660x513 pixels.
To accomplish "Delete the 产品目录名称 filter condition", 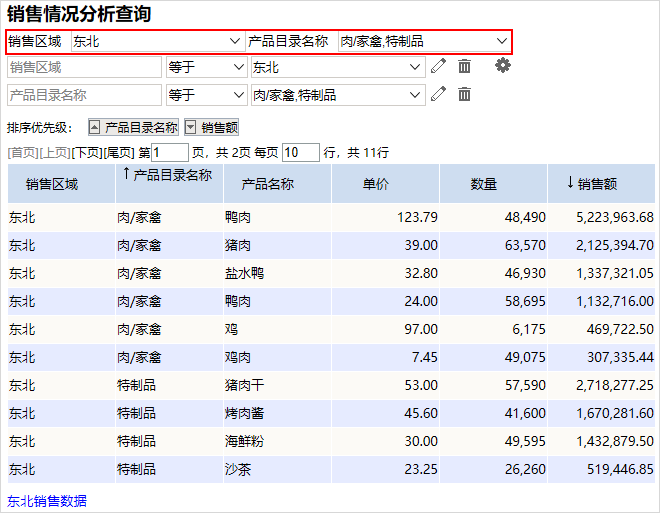I will click(464, 94).
